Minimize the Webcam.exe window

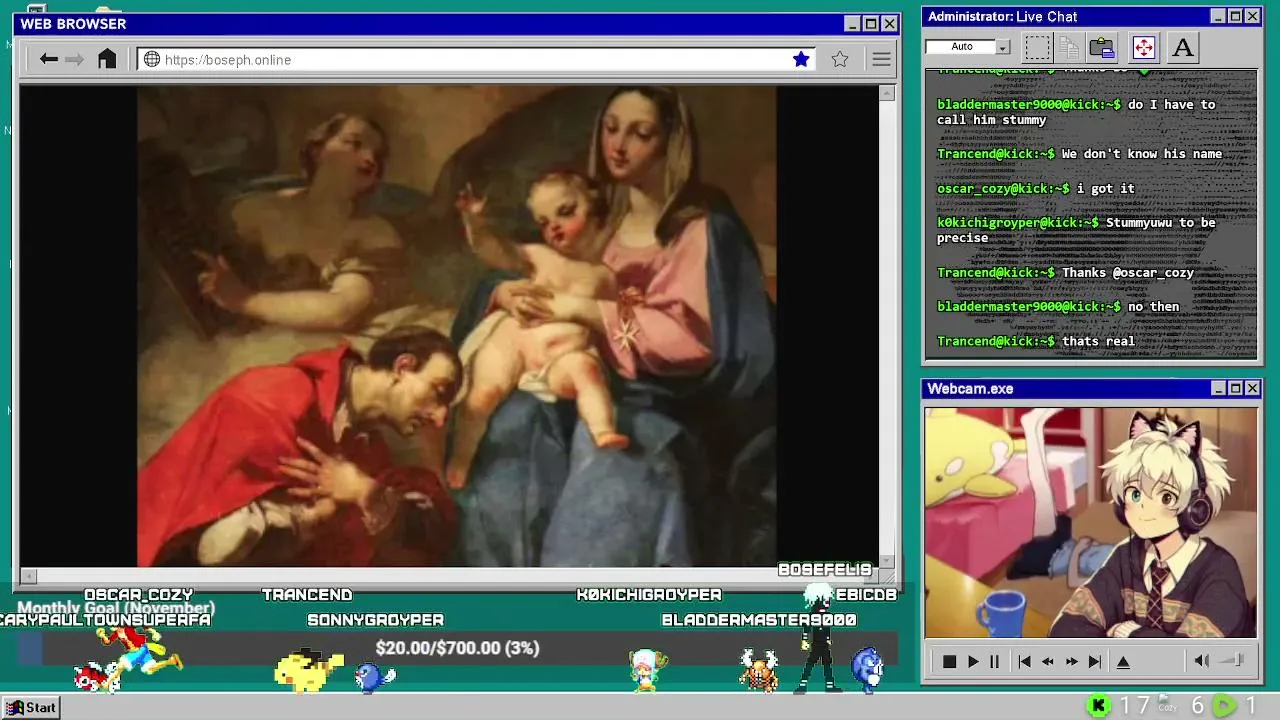pyautogui.click(x=1218, y=388)
